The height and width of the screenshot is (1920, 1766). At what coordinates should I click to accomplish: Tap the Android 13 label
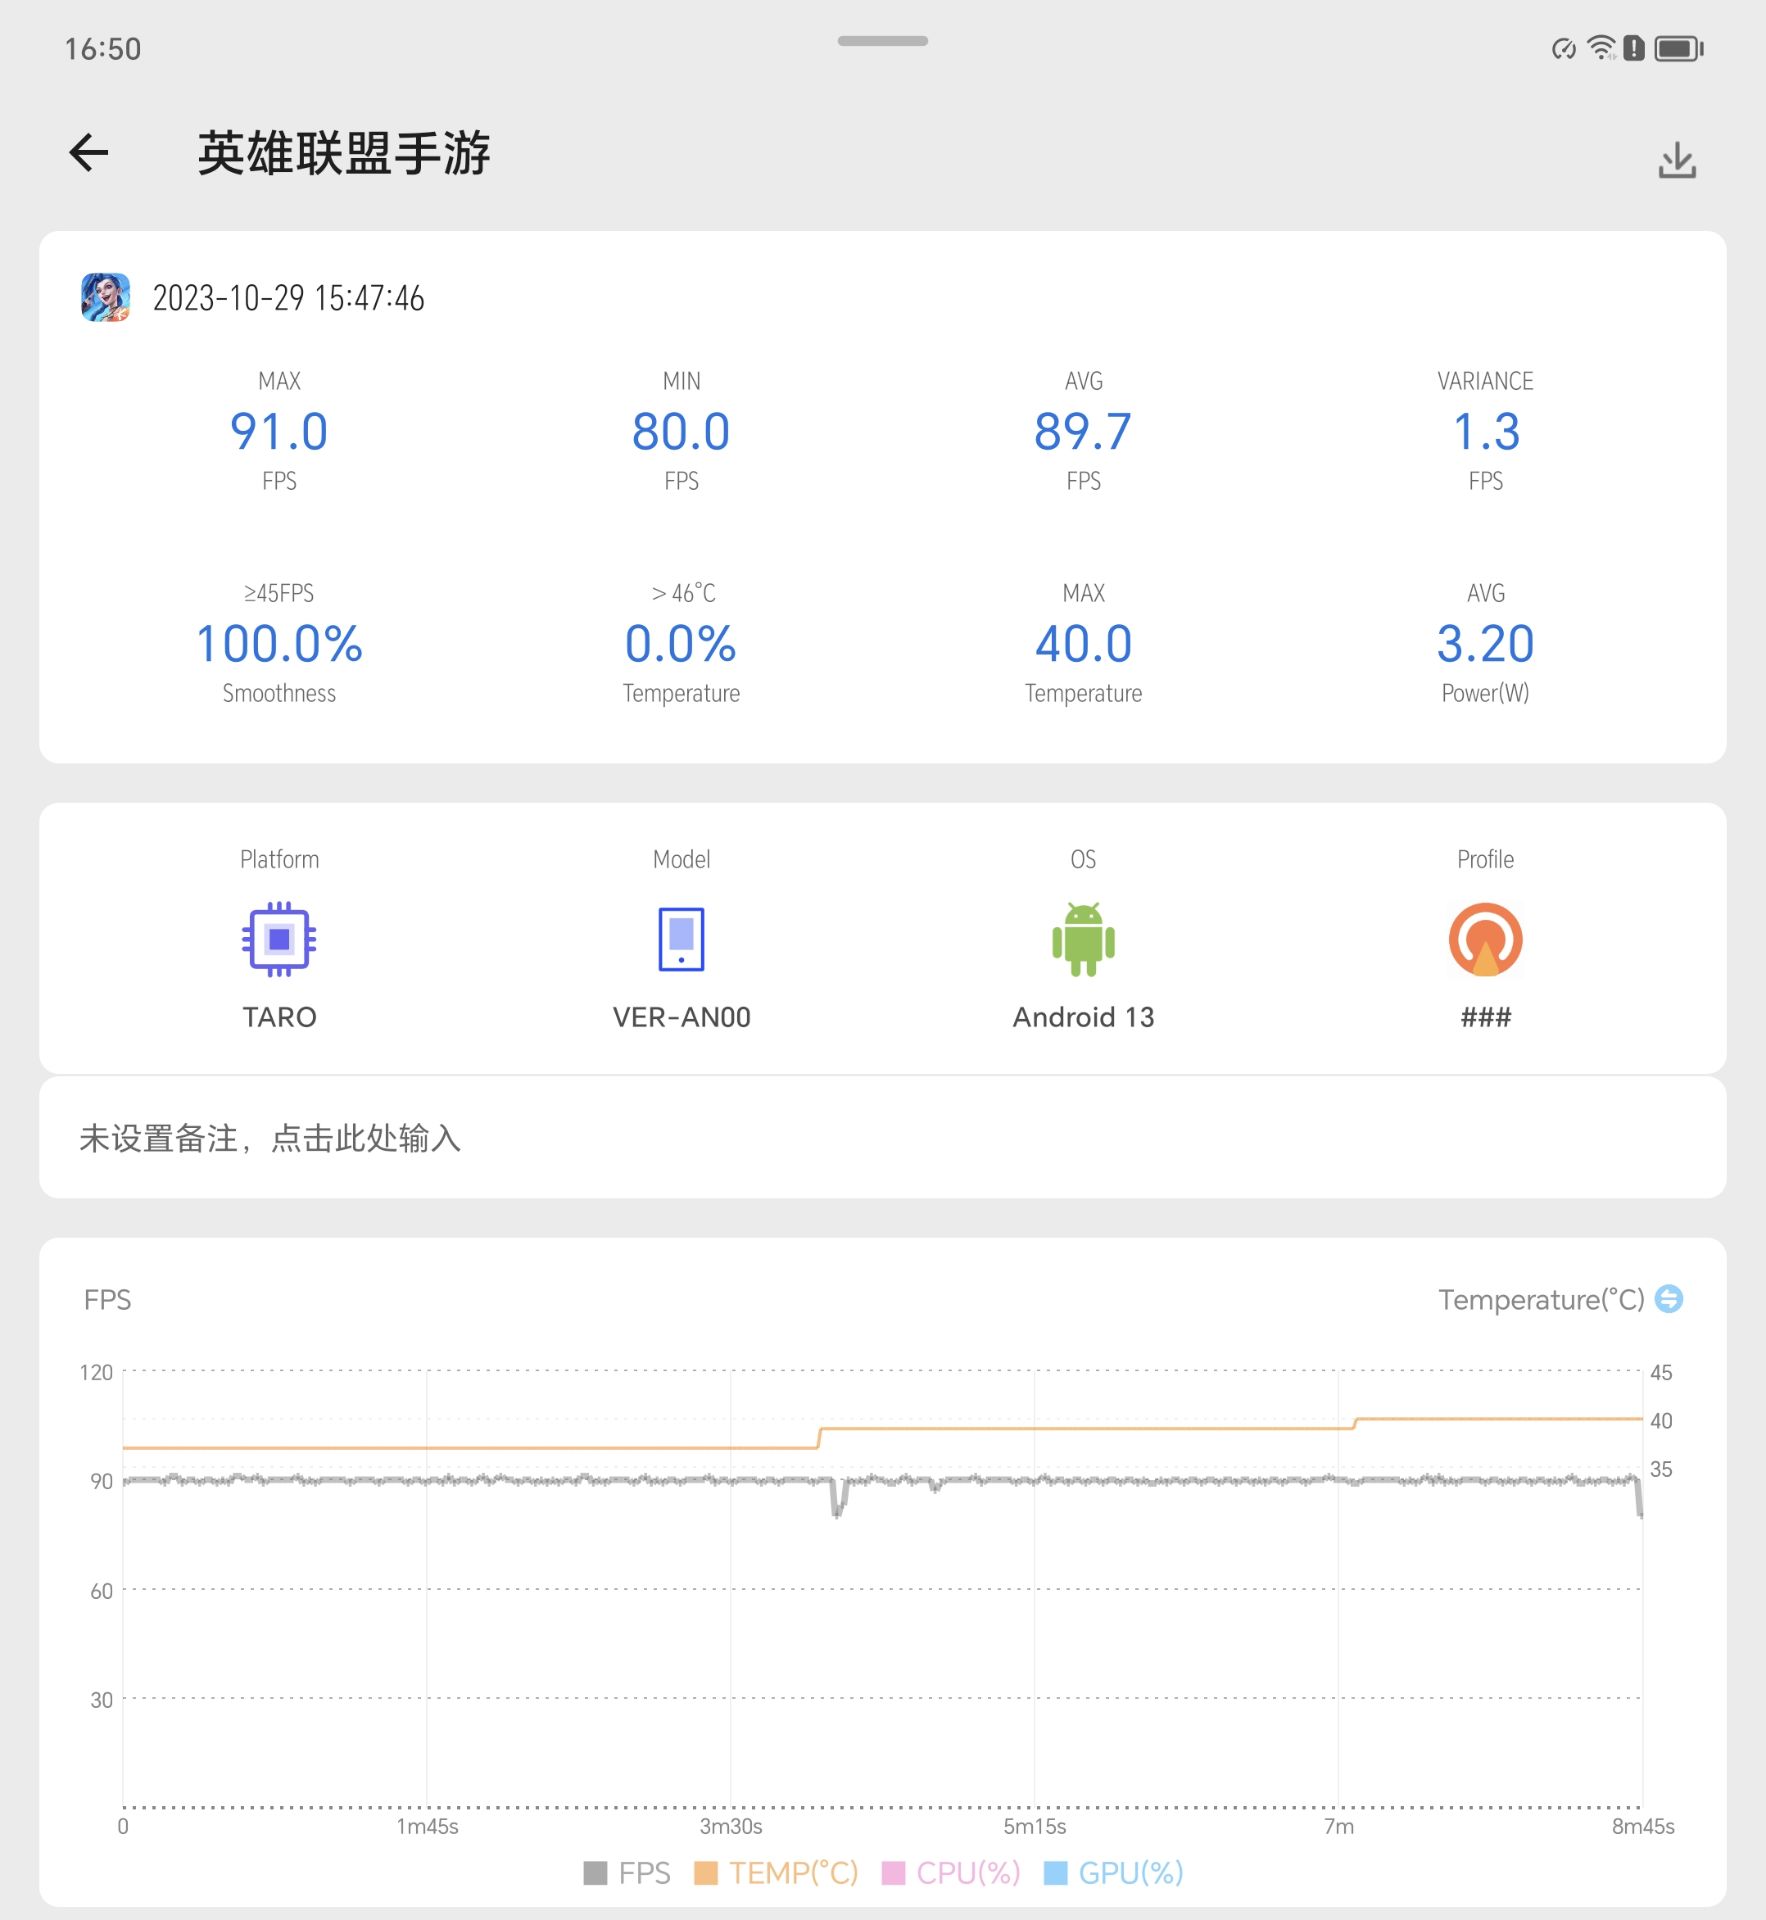[1083, 1017]
